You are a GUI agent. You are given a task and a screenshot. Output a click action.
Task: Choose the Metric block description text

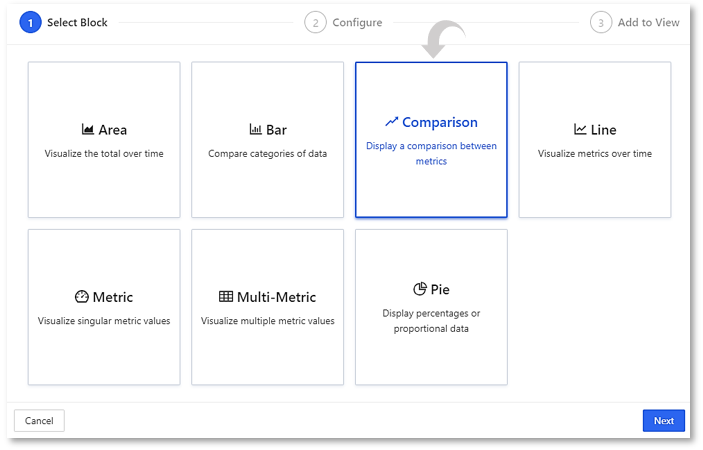click(x=104, y=321)
